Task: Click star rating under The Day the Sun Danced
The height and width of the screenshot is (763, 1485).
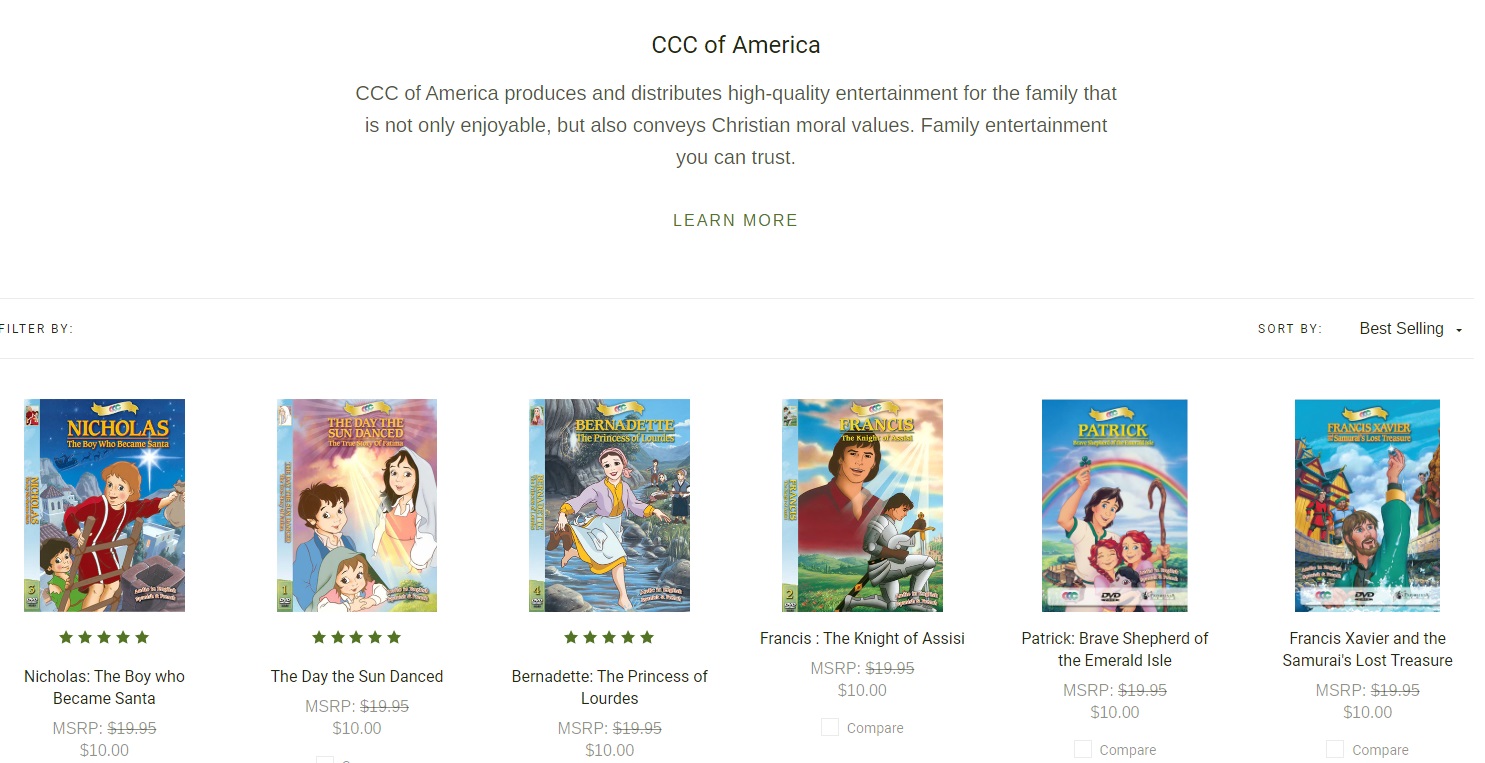Action: click(357, 638)
